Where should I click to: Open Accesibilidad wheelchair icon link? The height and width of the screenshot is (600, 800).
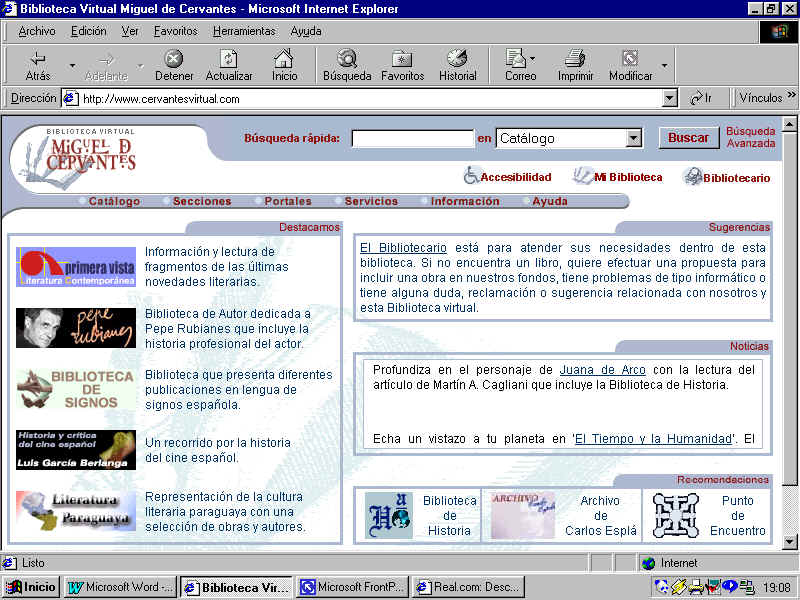pos(508,177)
